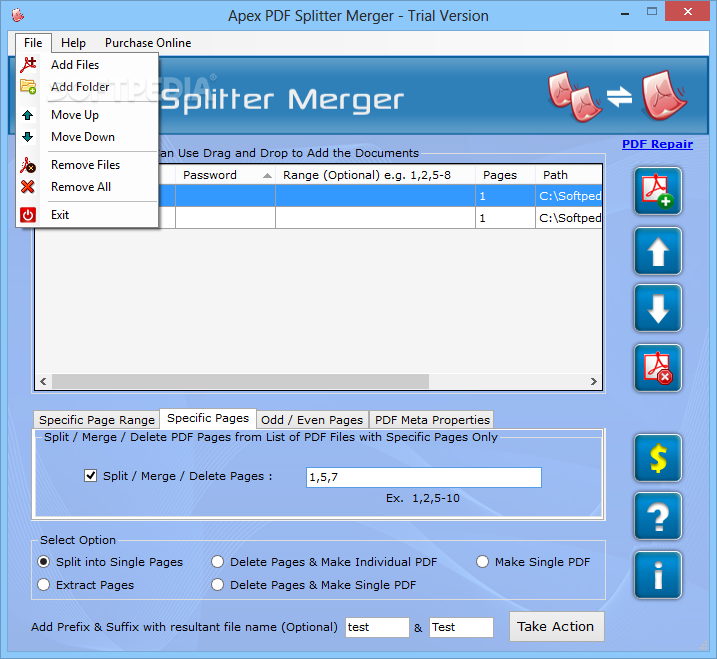Choose Add Files menu entry

click(88, 64)
